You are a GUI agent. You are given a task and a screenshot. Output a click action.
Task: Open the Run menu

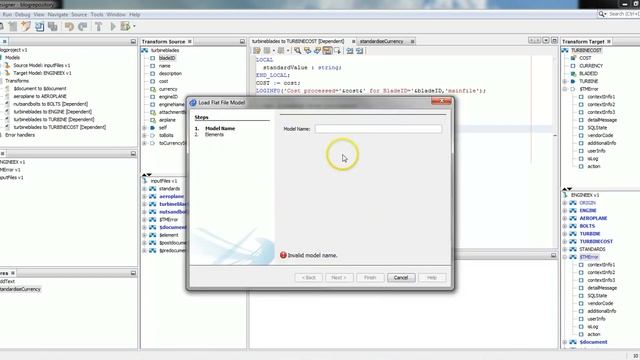point(7,15)
